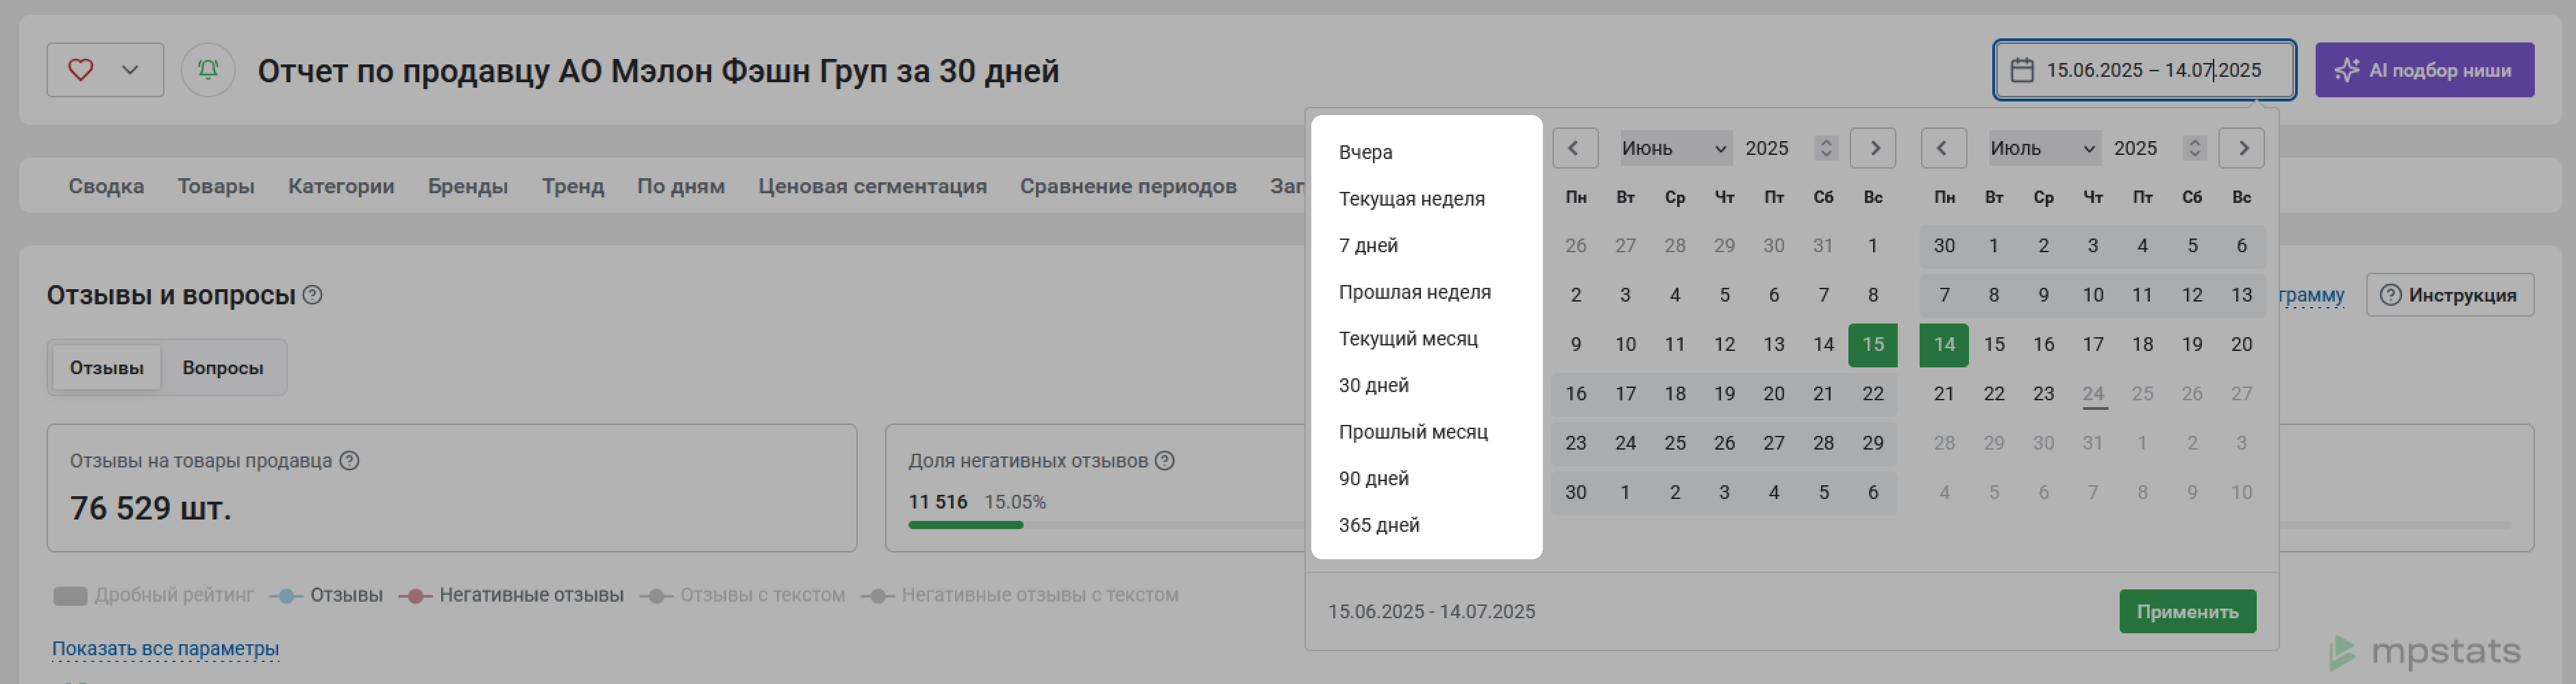The height and width of the screenshot is (684, 2576).
Task: Go to previous month in June calendar
Action: [1575, 148]
